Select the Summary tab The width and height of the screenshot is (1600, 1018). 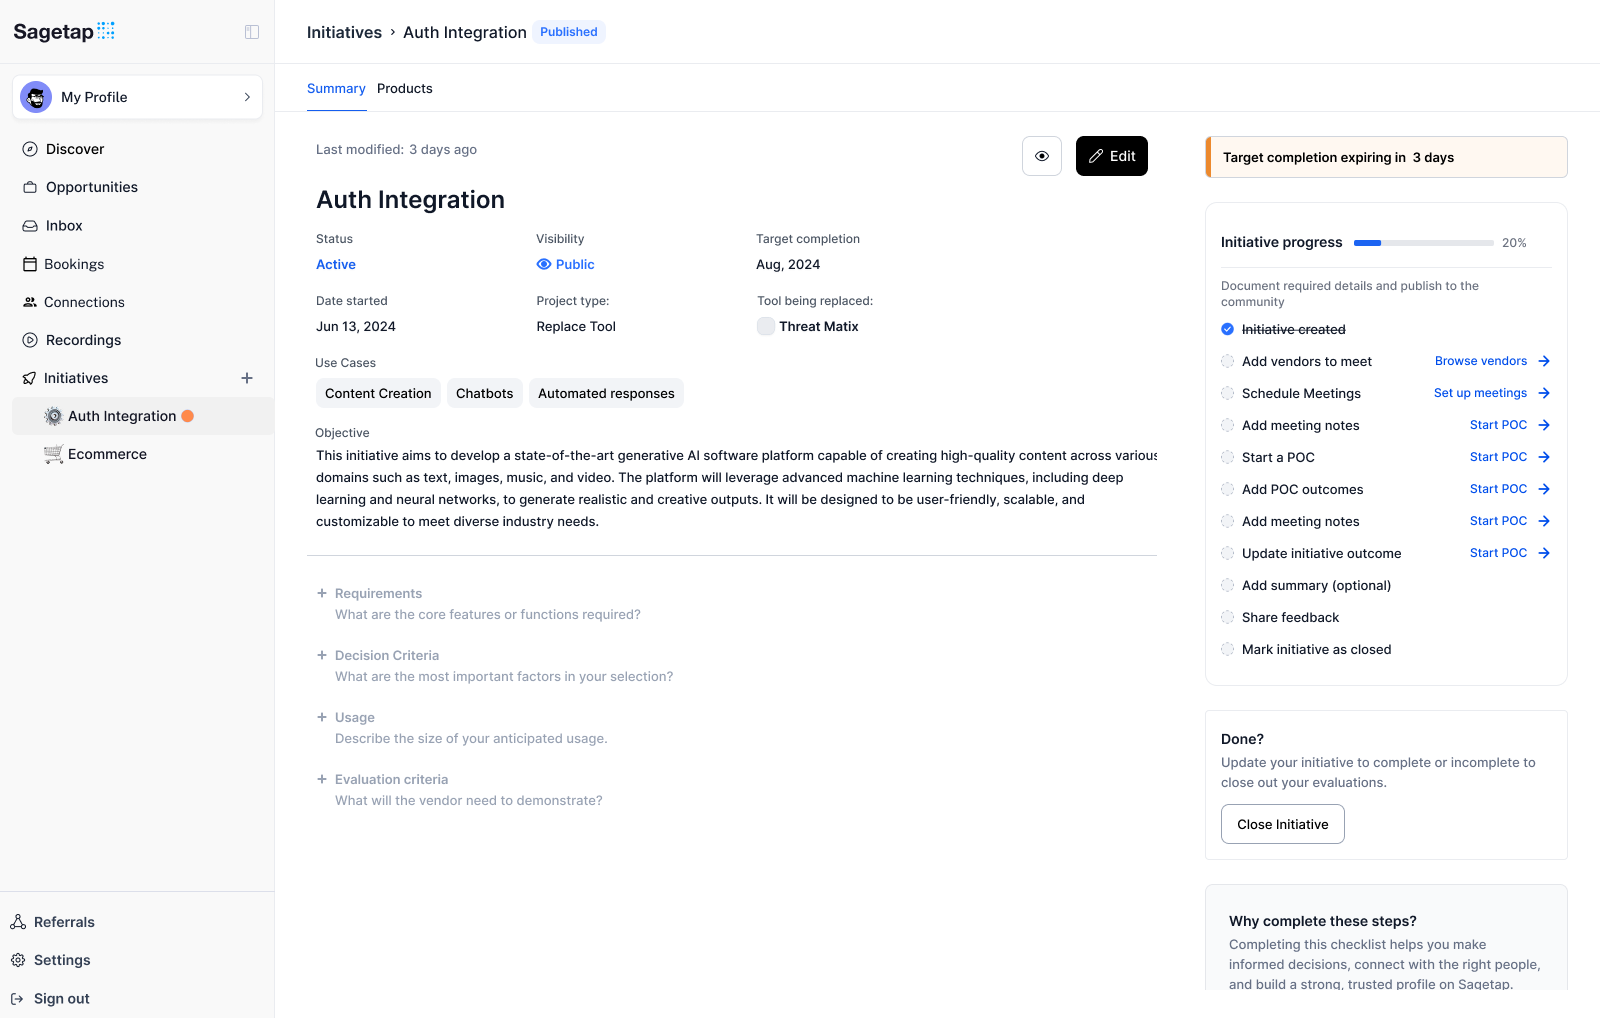point(336,89)
